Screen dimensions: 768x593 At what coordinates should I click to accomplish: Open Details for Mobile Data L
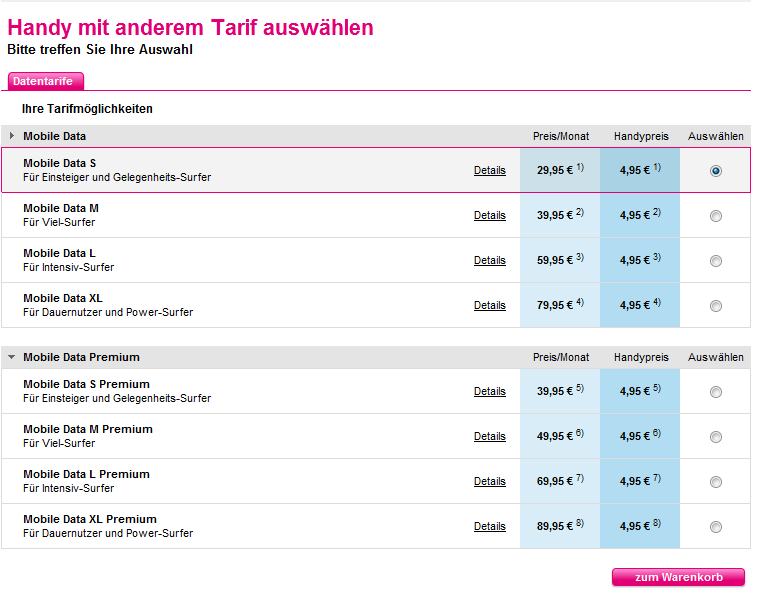[490, 261]
